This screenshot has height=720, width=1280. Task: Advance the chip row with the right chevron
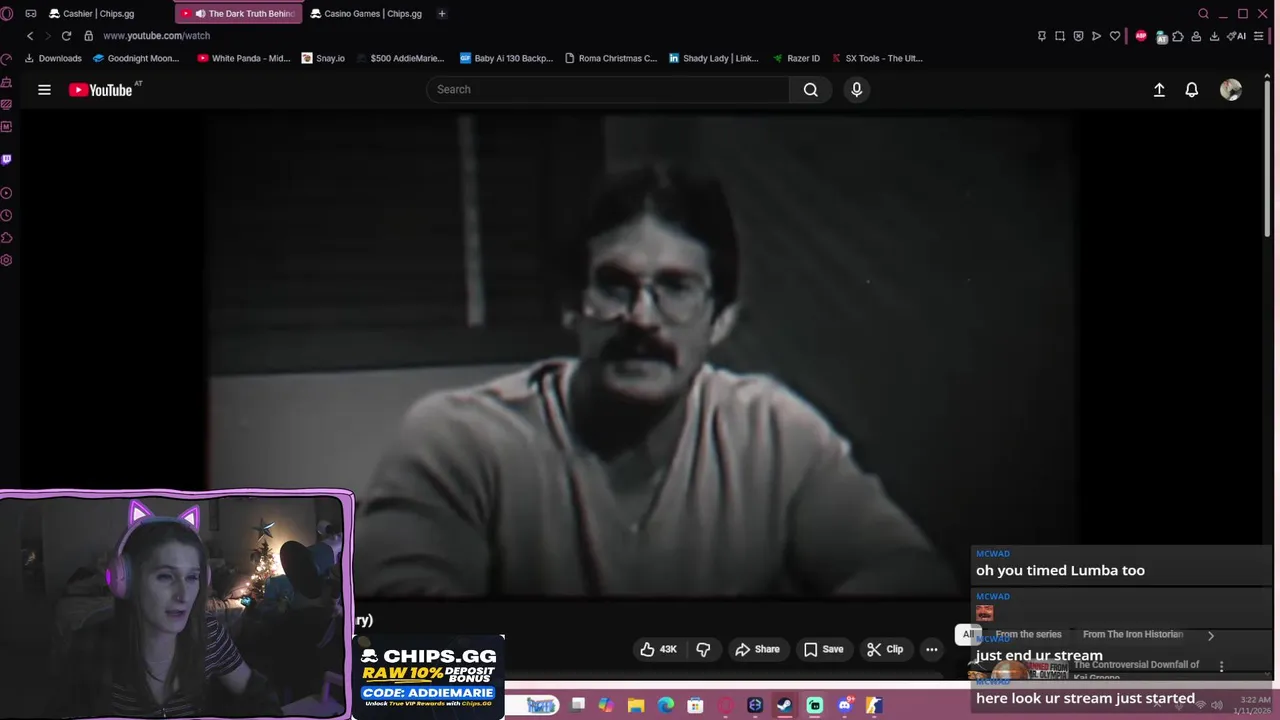tap(1211, 635)
